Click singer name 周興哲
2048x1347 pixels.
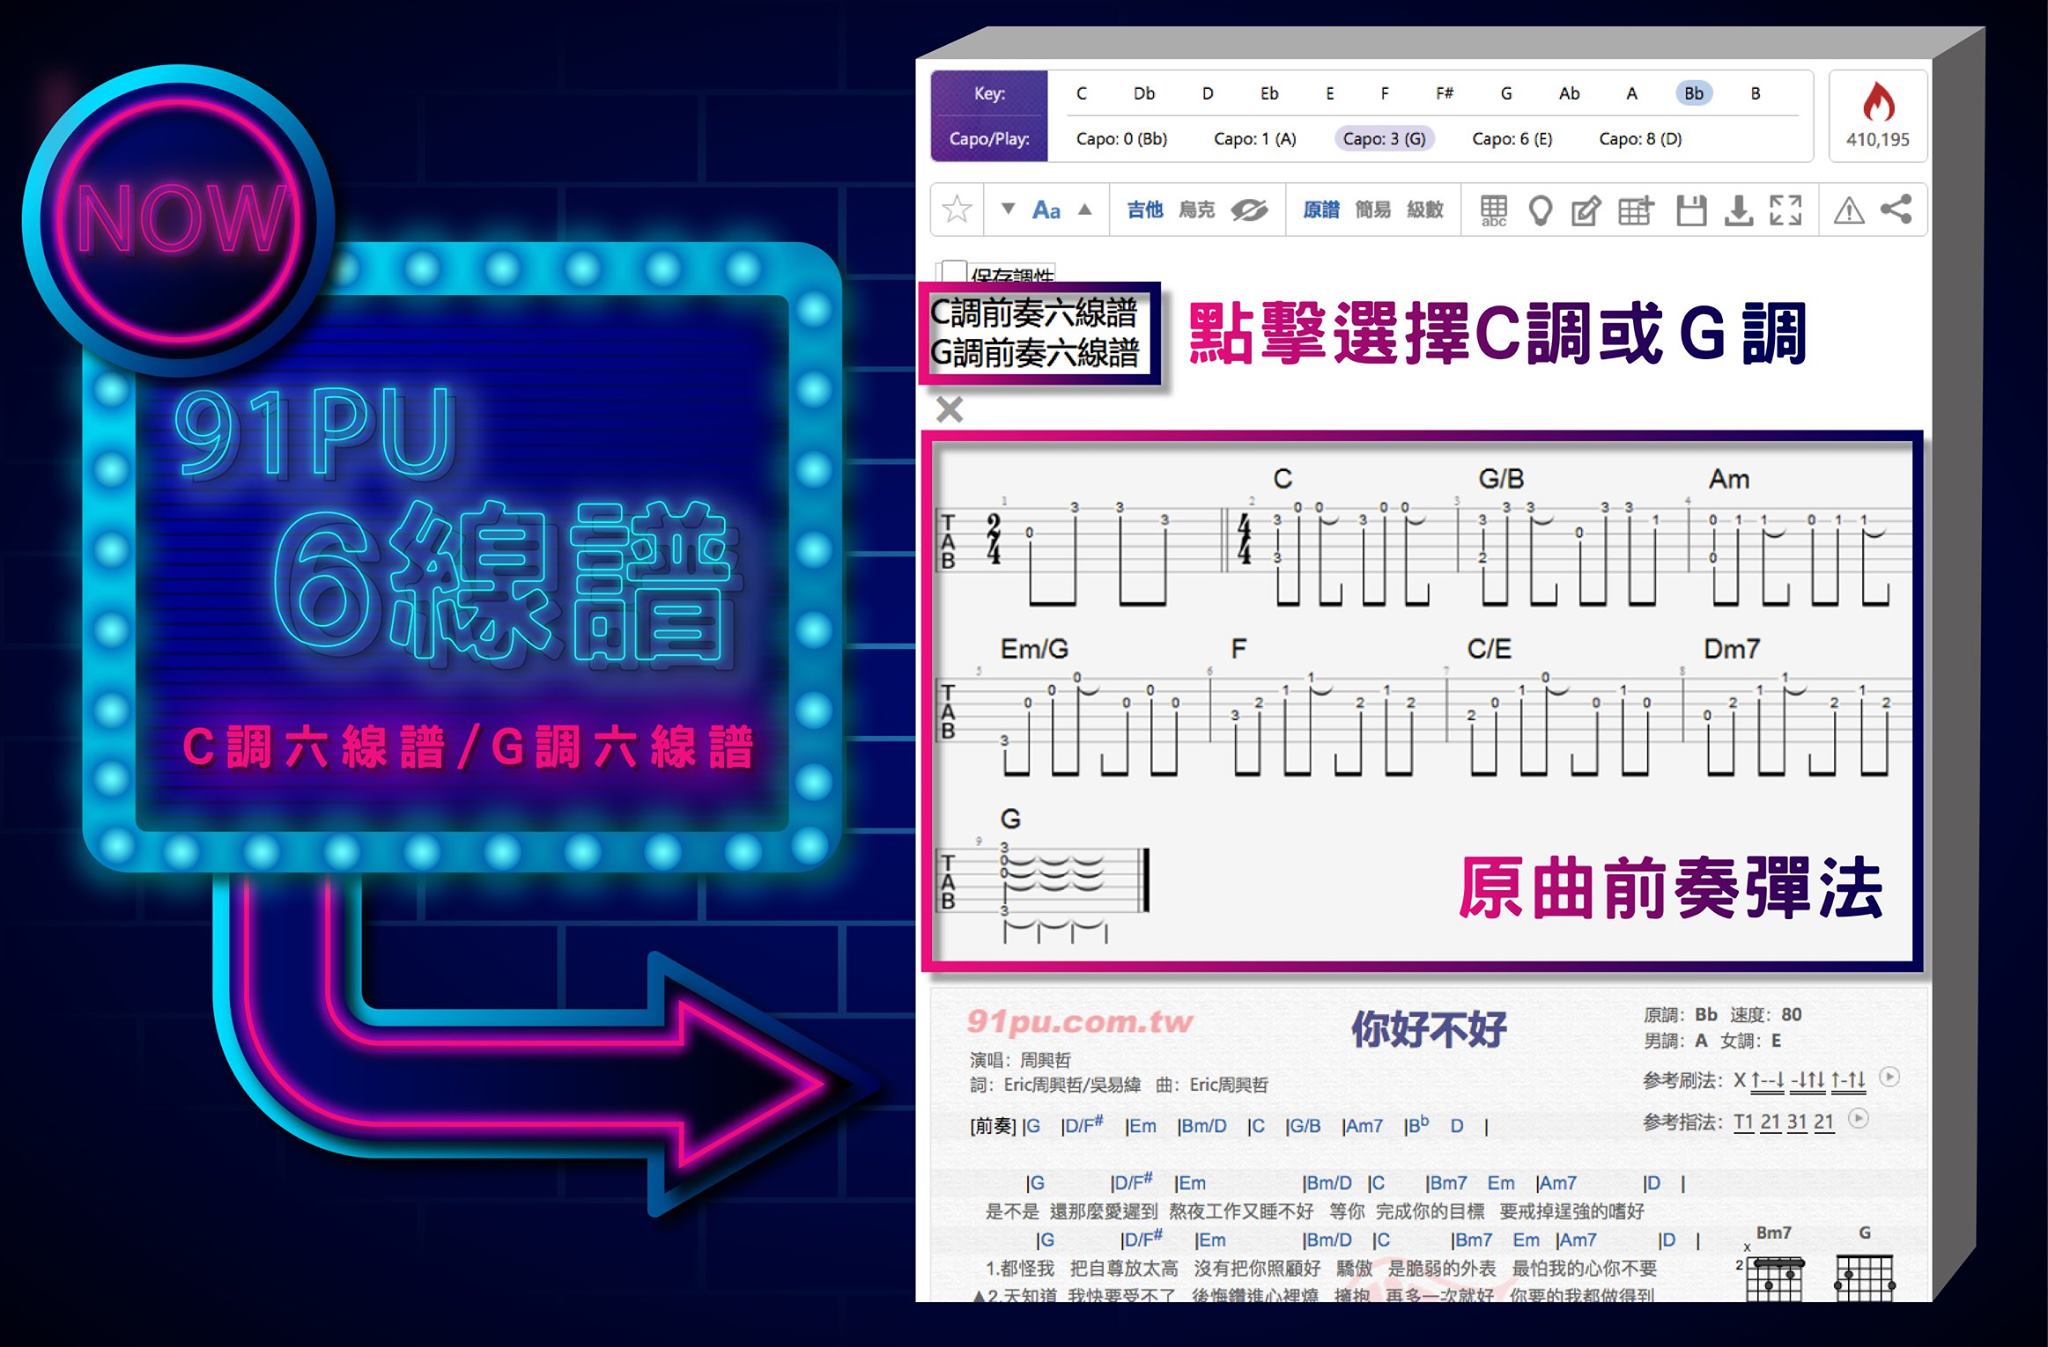(1045, 1060)
